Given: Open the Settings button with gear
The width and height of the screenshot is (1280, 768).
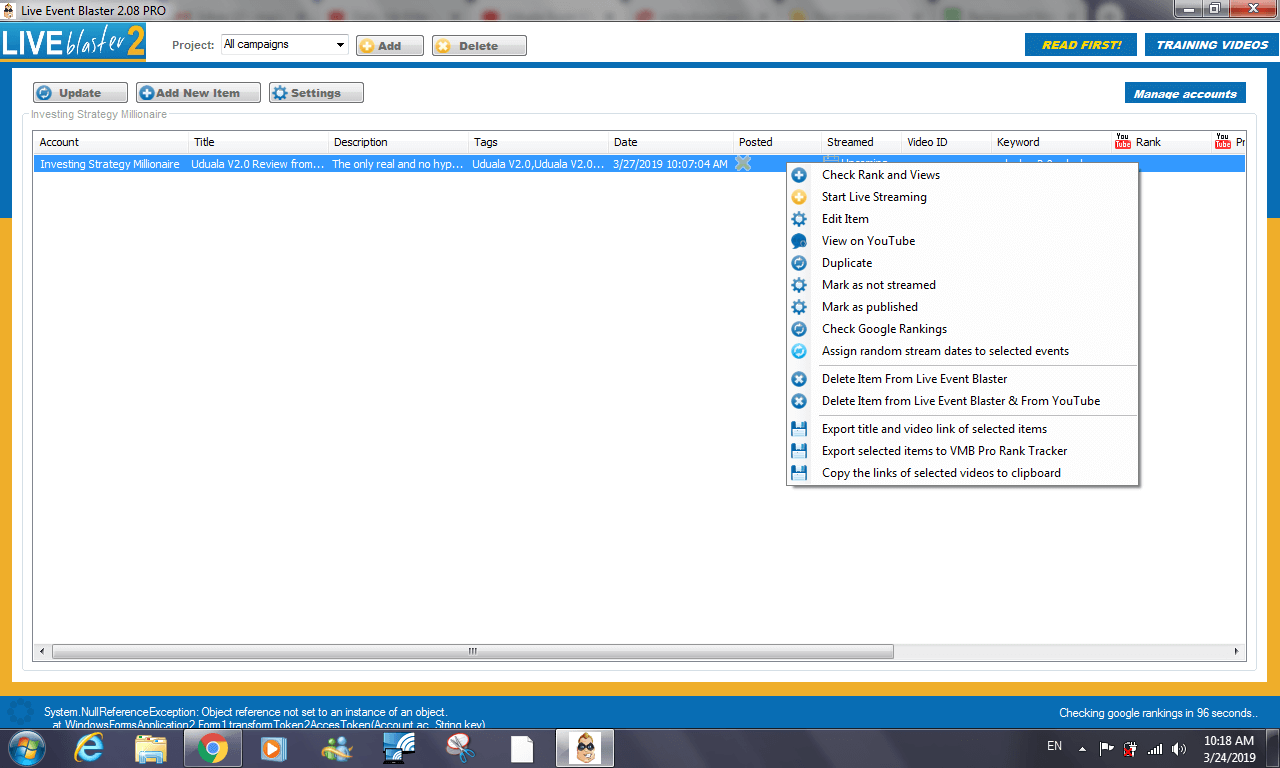Looking at the screenshot, I should click(316, 93).
